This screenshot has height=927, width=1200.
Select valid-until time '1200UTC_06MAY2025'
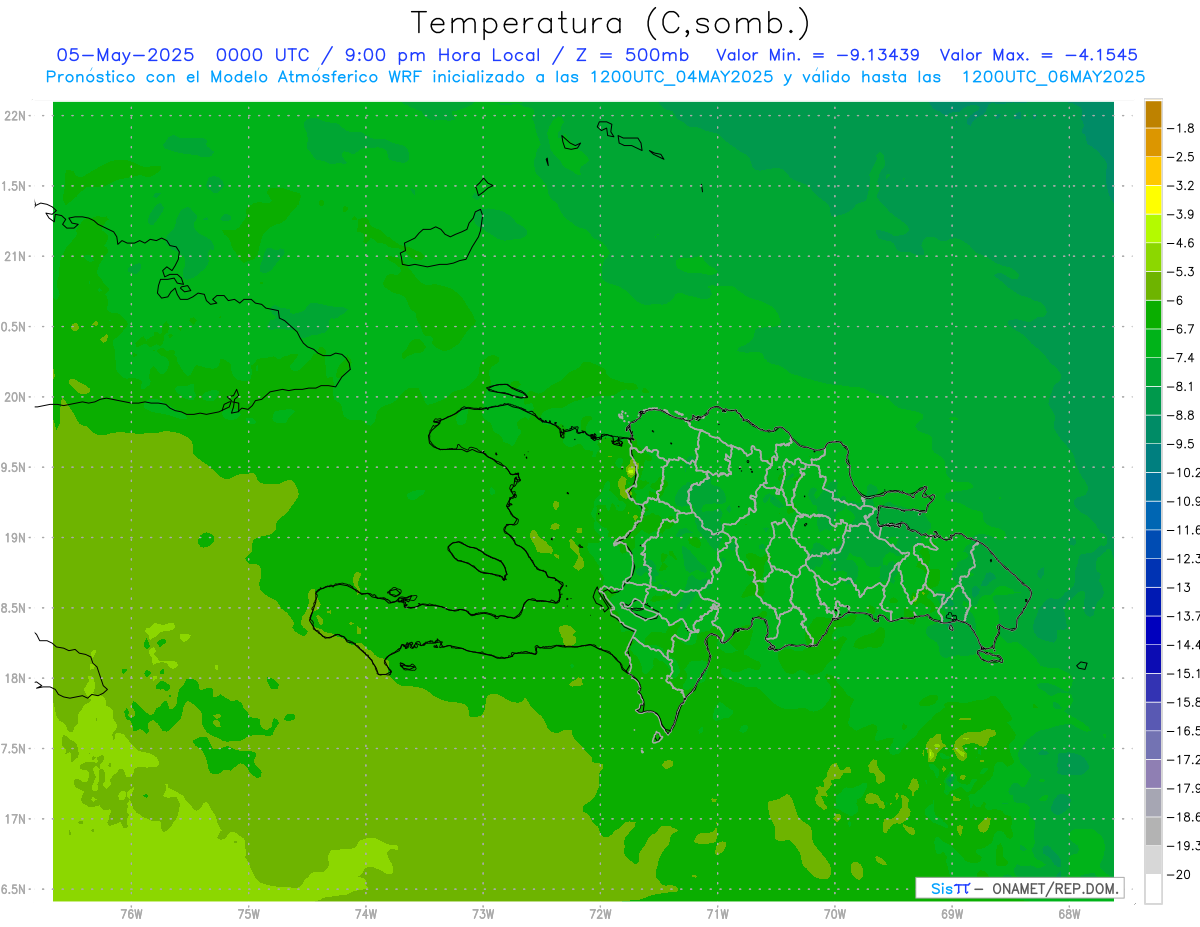point(1053,77)
